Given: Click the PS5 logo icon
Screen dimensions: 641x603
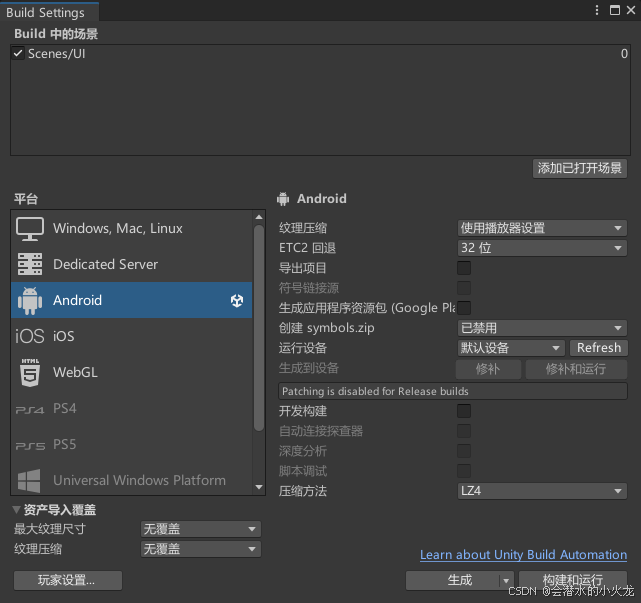Looking at the screenshot, I should coord(30,446).
